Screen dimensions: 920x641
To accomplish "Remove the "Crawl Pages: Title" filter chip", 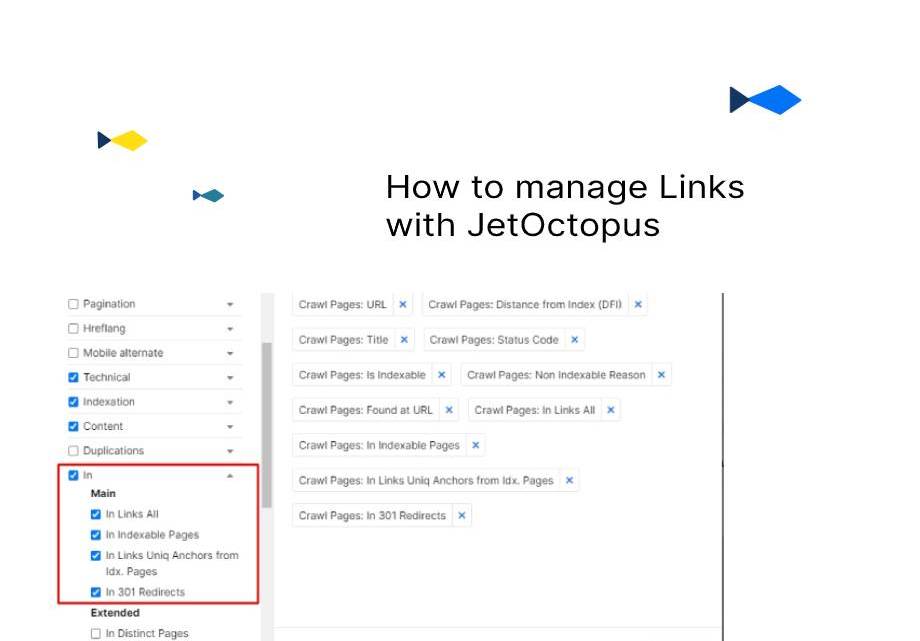I will click(402, 340).
